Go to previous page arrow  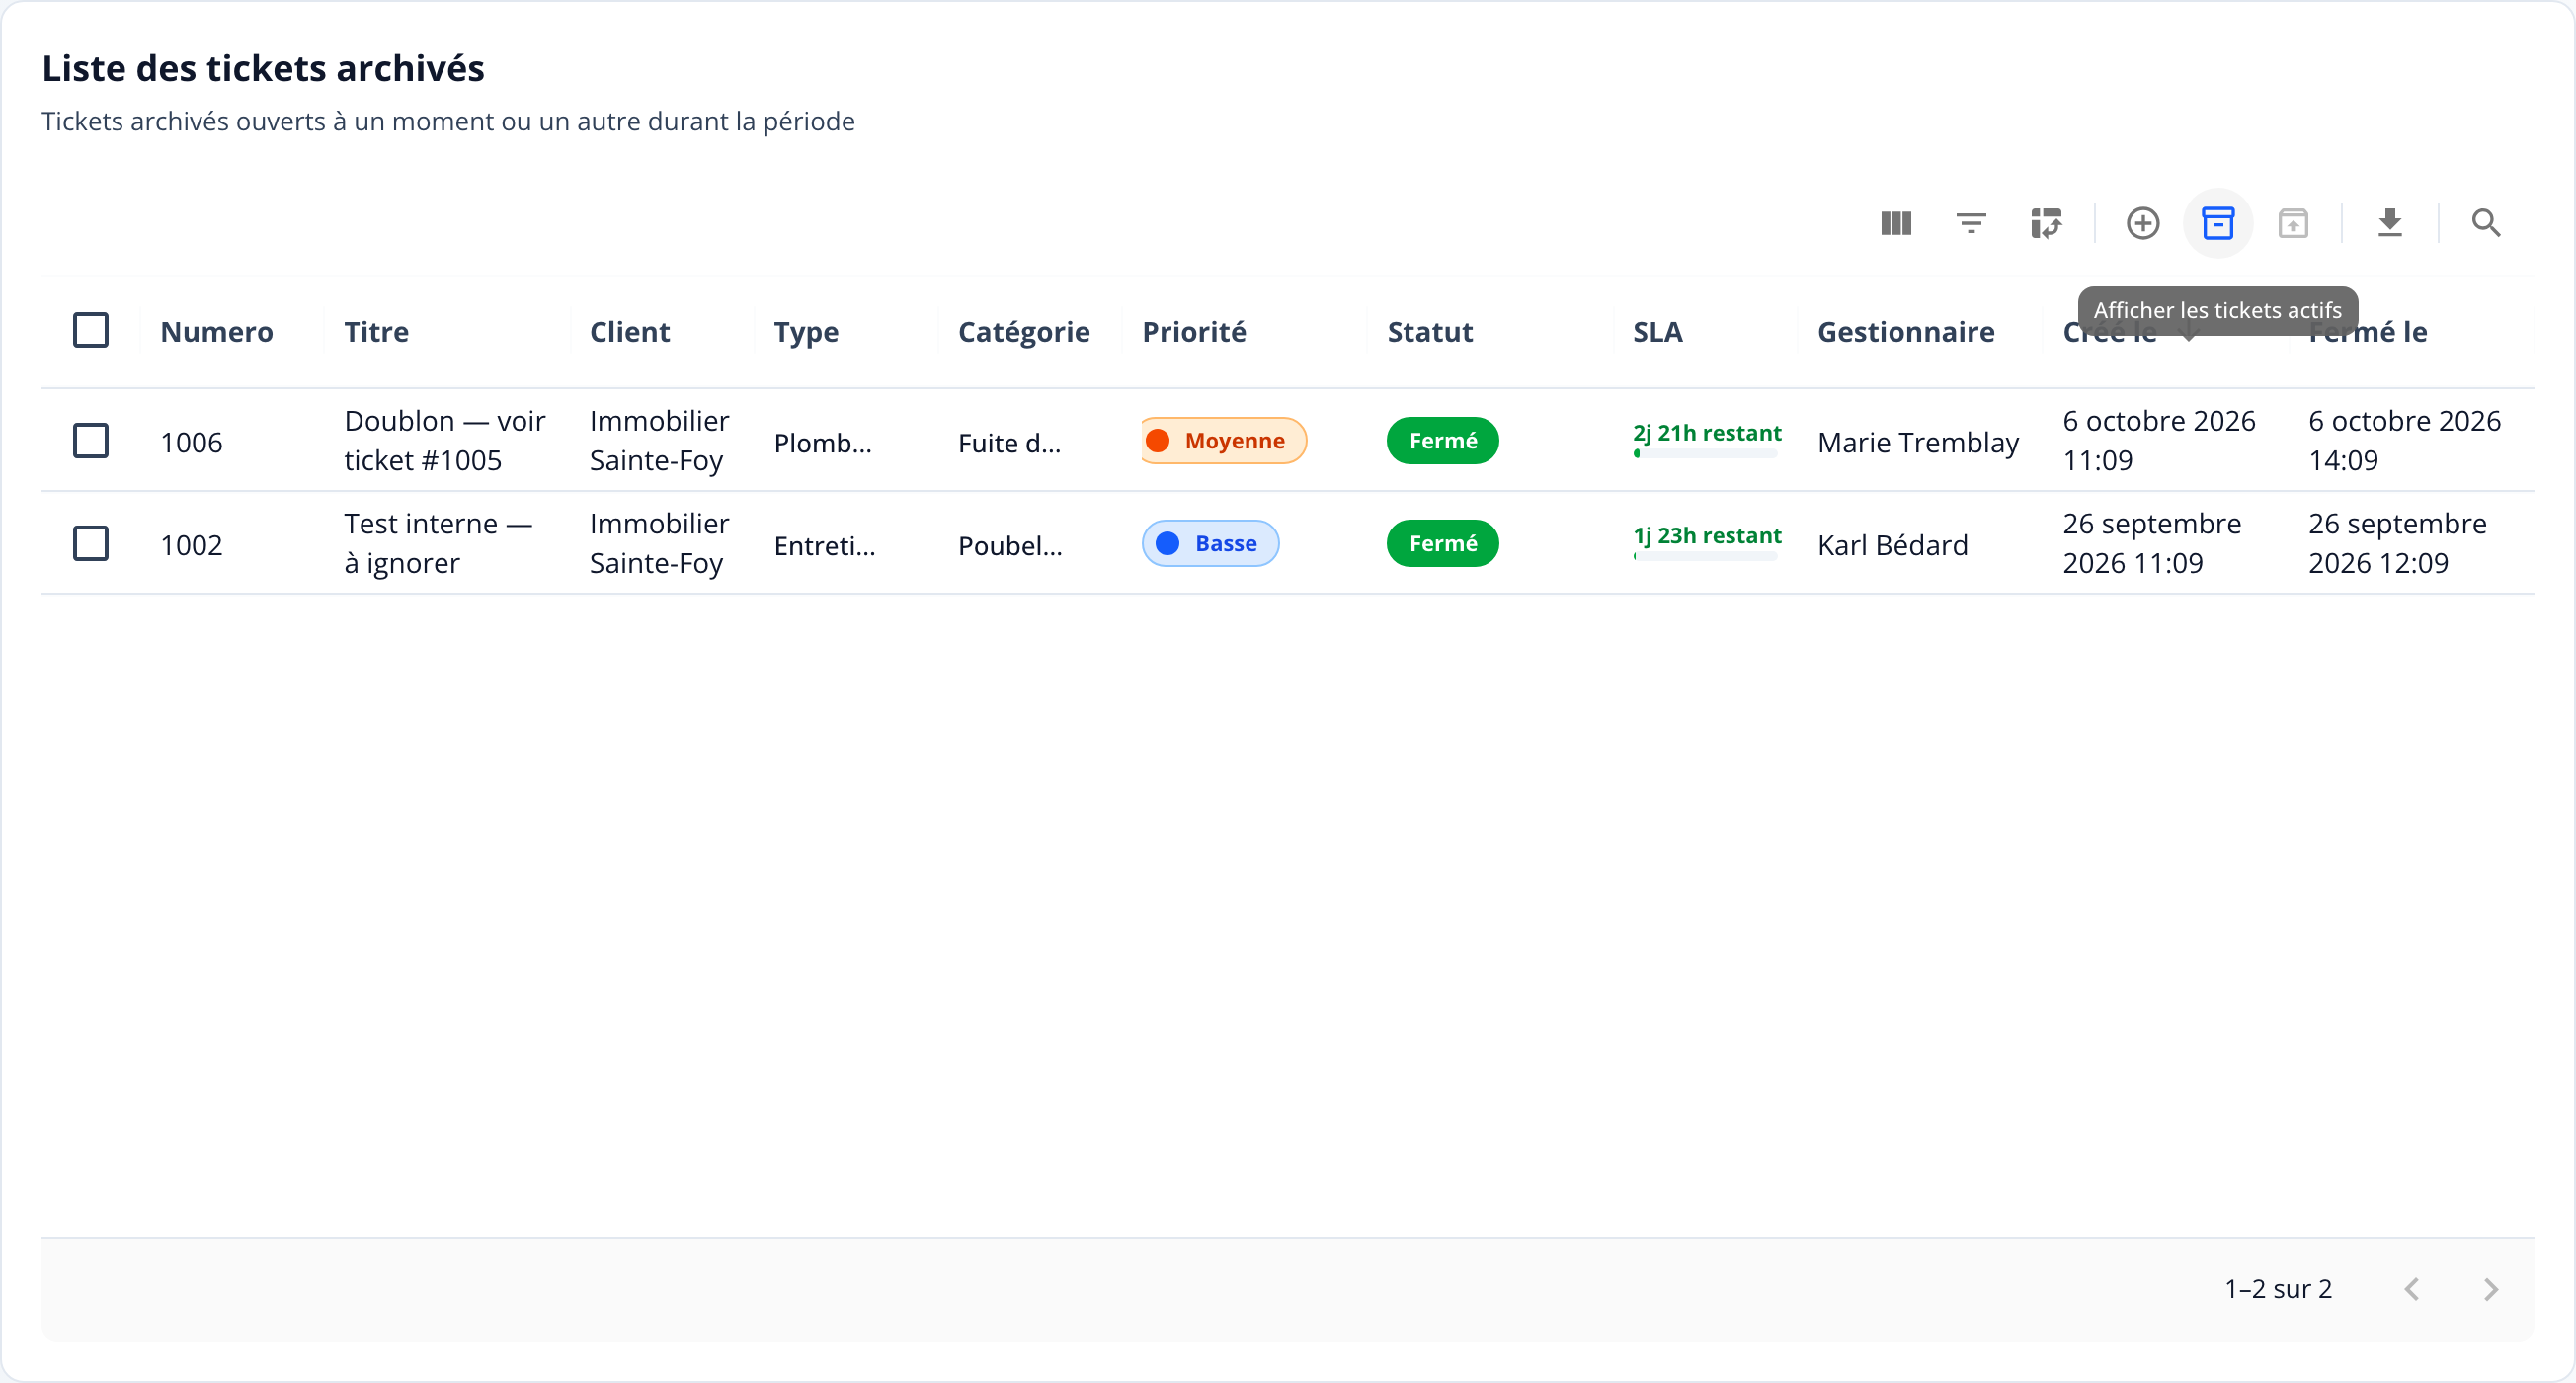pyautogui.click(x=2412, y=1289)
